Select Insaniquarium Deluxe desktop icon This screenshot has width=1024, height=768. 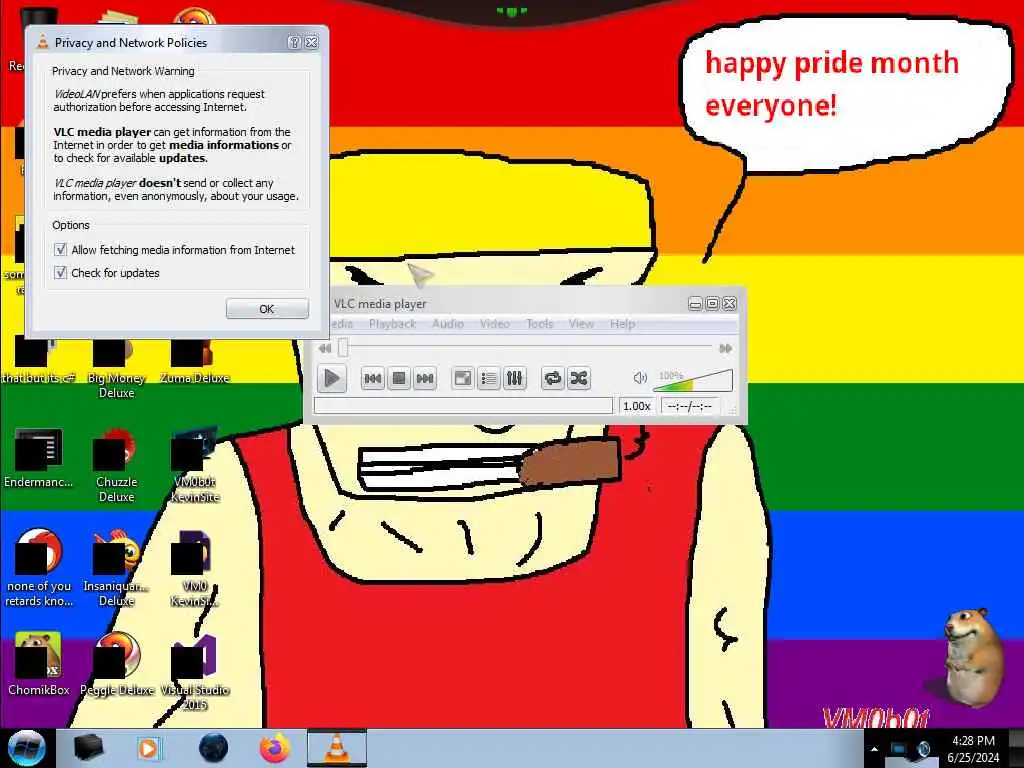point(116,568)
